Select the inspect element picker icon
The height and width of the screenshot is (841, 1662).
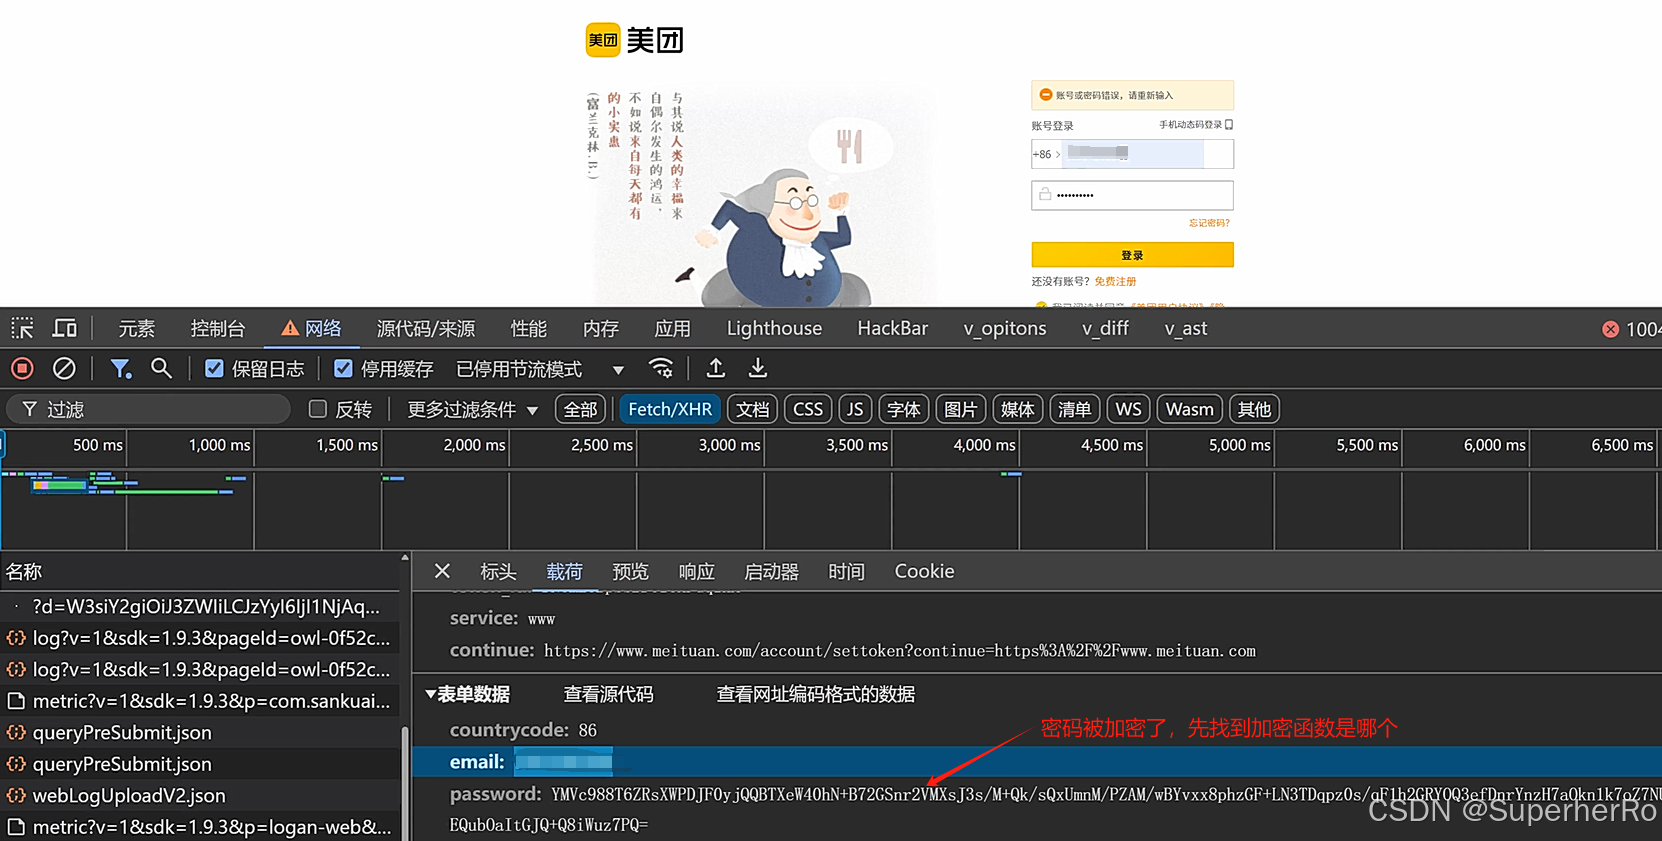pyautogui.click(x=22, y=328)
